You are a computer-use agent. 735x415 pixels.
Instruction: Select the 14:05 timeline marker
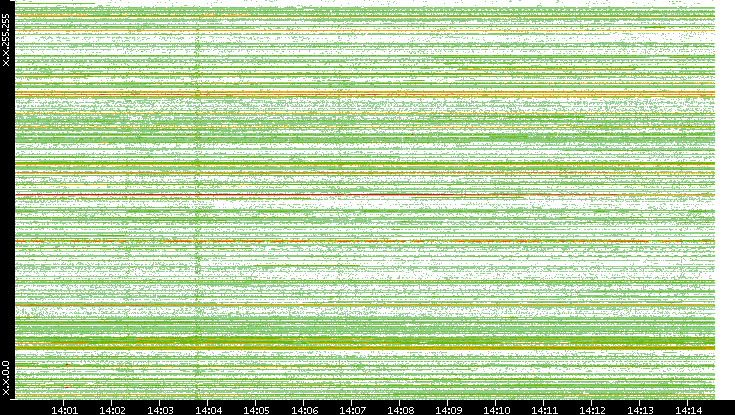coord(256,409)
